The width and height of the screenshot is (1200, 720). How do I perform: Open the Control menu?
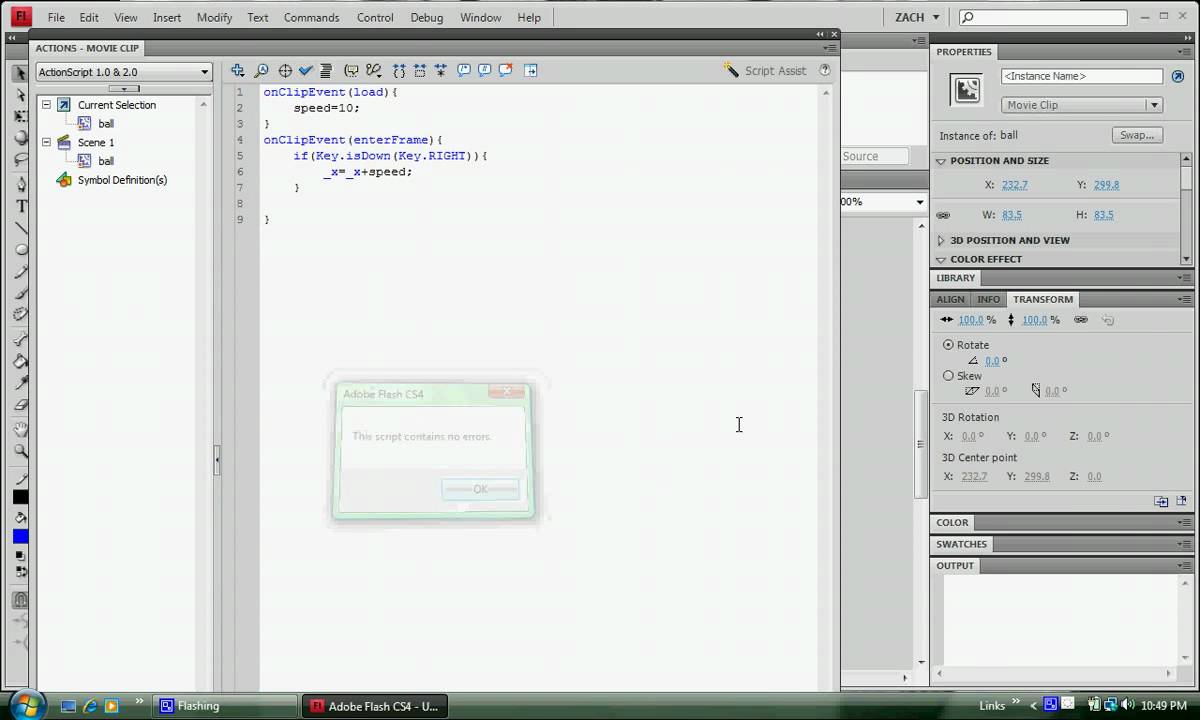[375, 17]
